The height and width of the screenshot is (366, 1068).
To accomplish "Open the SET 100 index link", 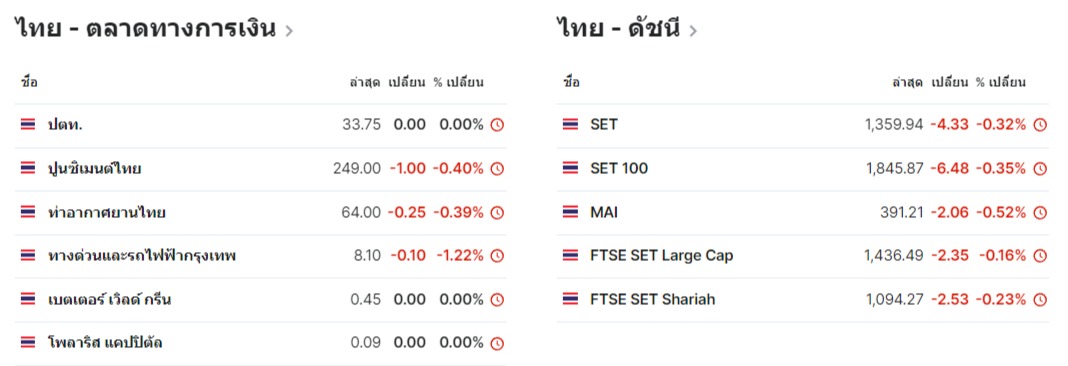I will tap(619, 168).
